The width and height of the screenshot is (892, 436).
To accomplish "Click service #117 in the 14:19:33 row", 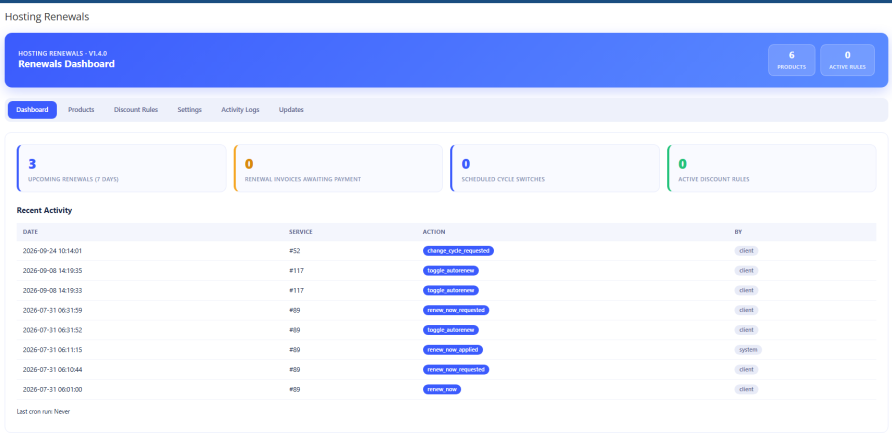I will 296,290.
